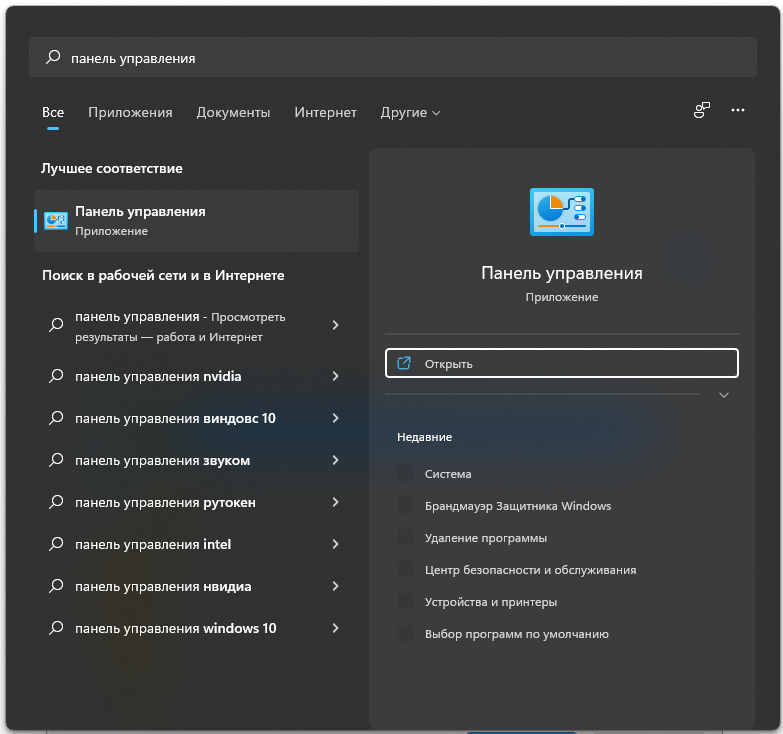Select the Все tab
Image resolution: width=783 pixels, height=734 pixels.
53,112
